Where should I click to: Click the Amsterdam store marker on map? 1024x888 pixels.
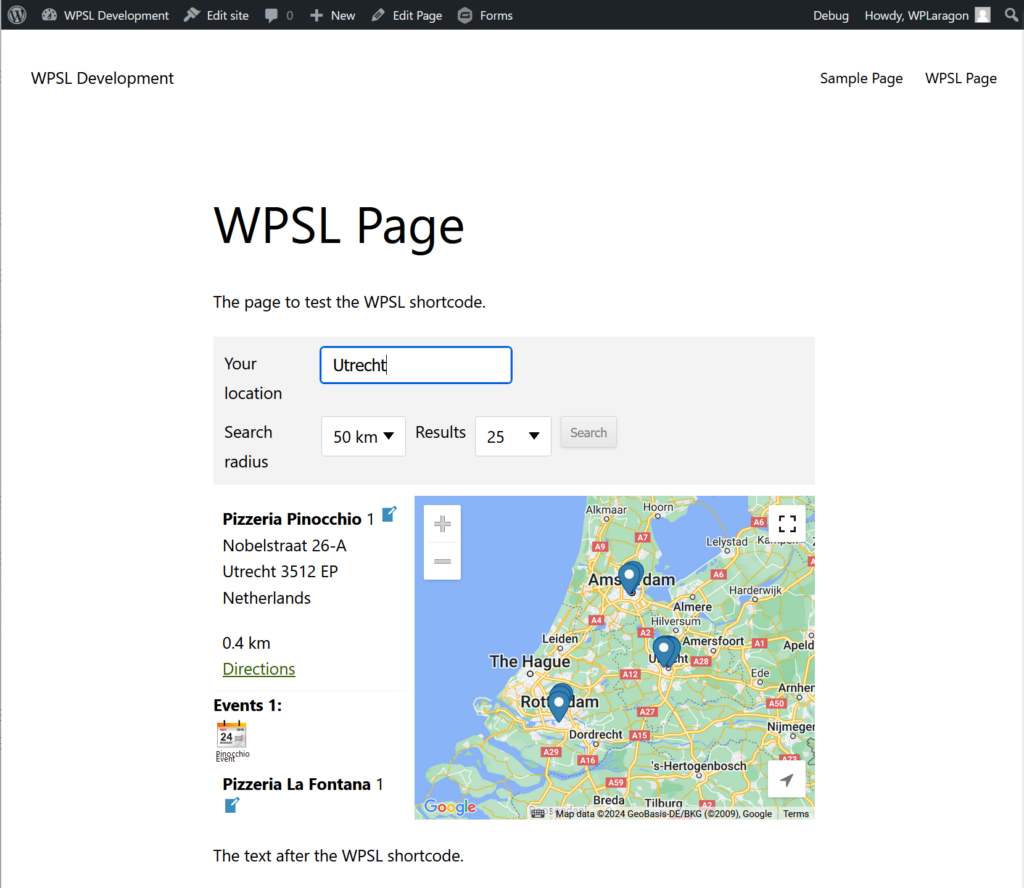[630, 577]
